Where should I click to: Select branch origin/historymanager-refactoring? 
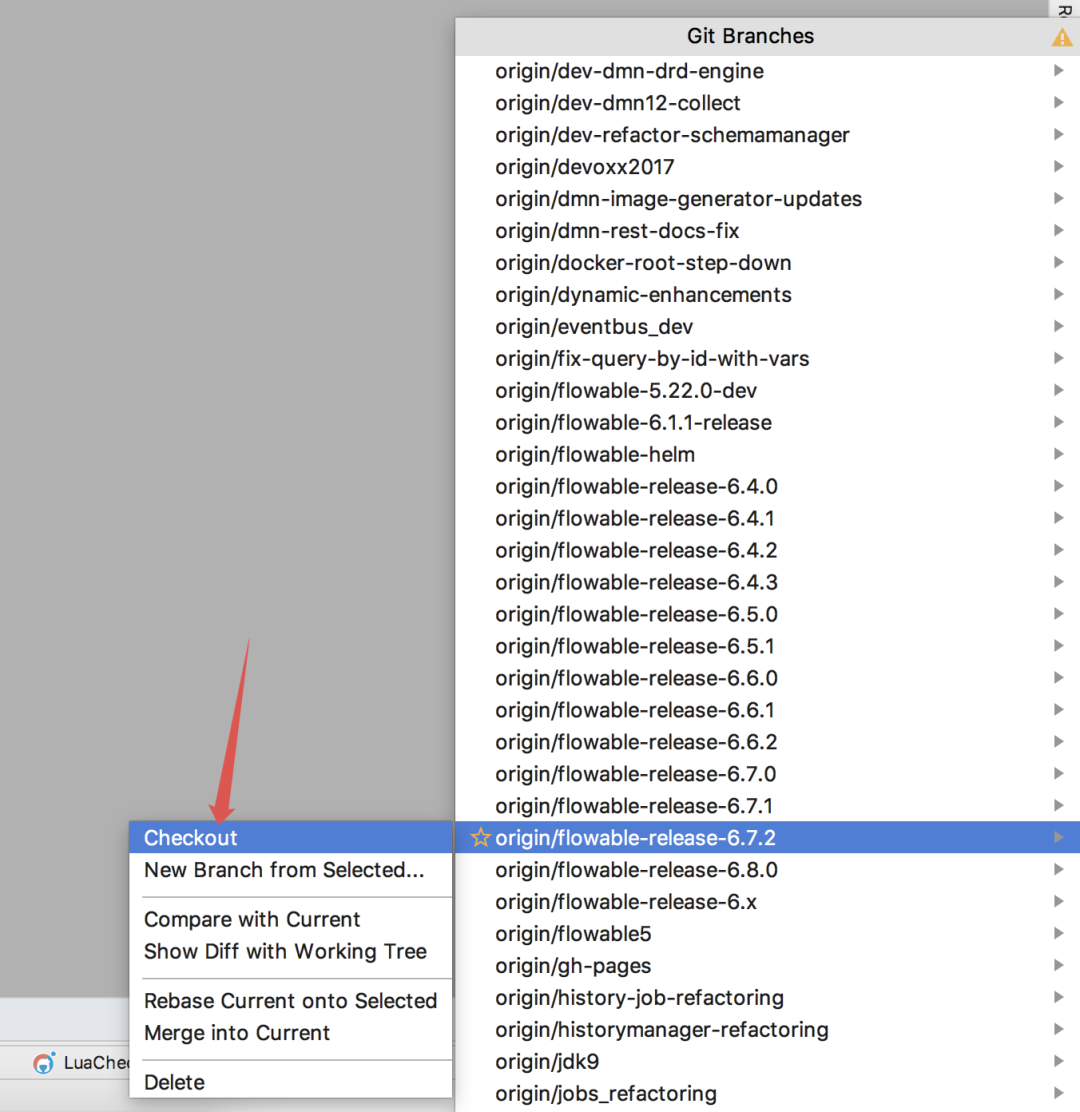tap(767, 1029)
